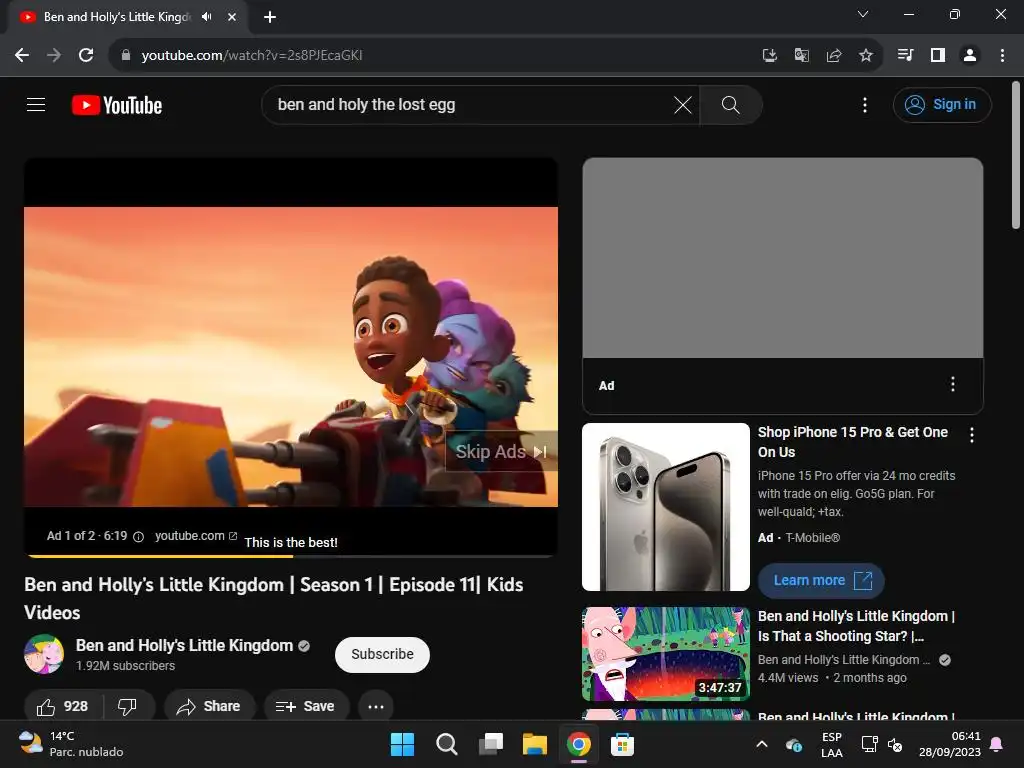
Task: Click the page vertical scrollbar
Action: click(1016, 155)
